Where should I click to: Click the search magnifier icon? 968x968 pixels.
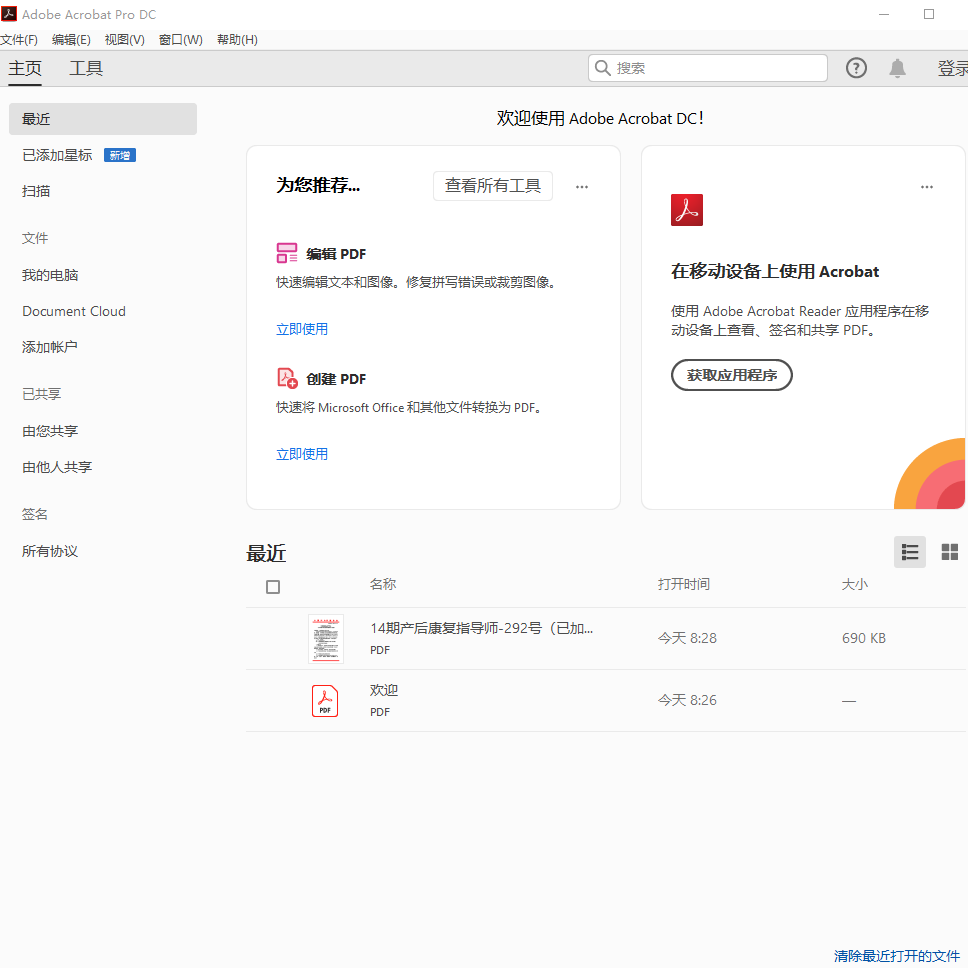point(603,68)
